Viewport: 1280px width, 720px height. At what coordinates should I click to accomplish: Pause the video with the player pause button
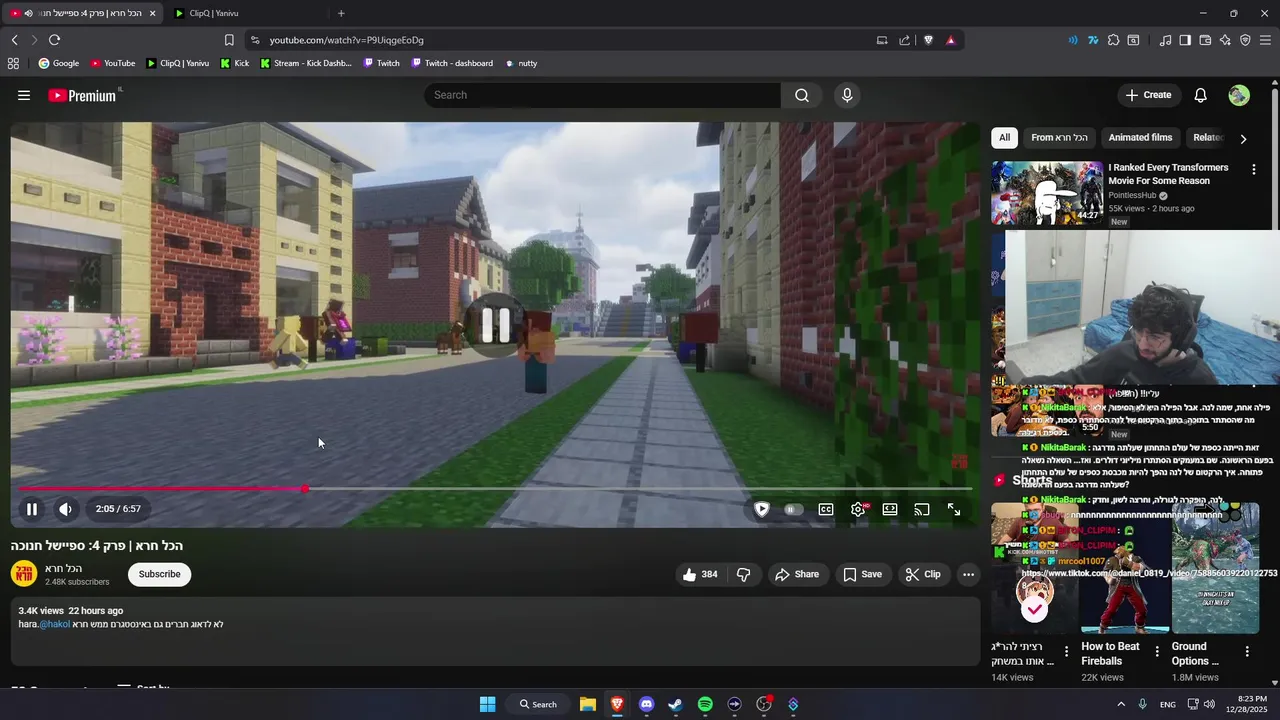(32, 509)
